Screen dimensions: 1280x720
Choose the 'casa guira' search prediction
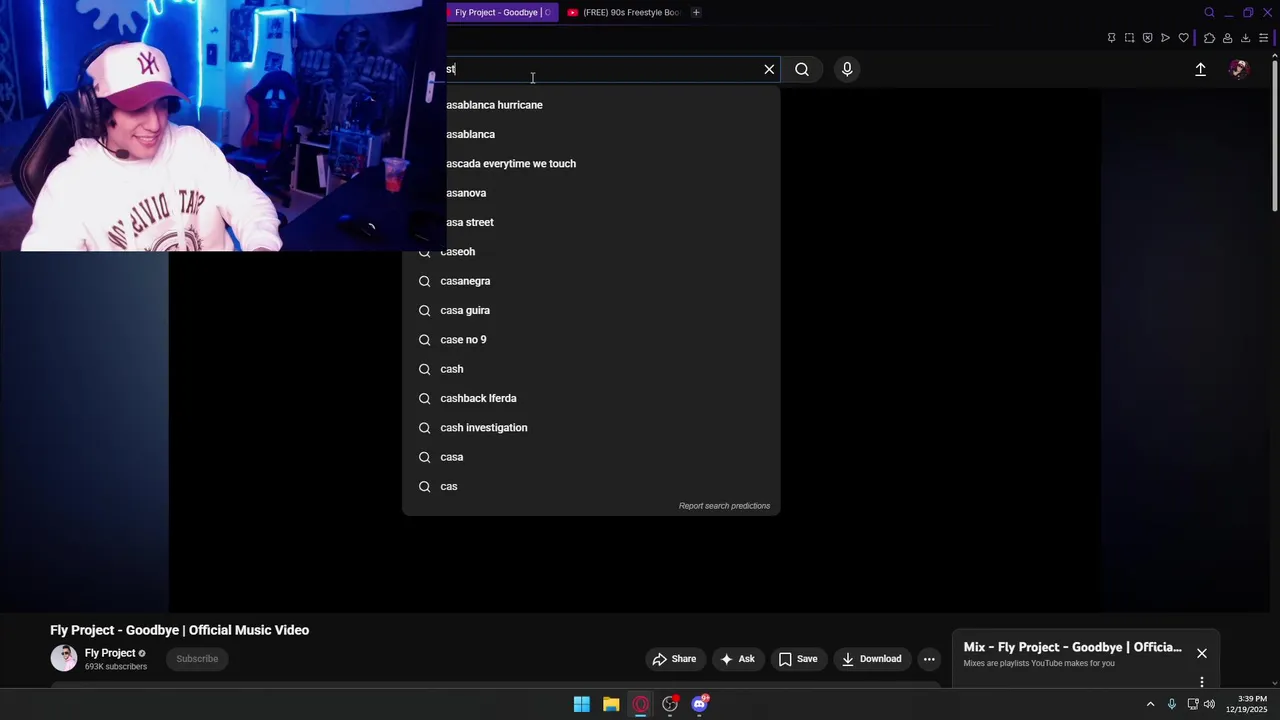click(x=591, y=310)
